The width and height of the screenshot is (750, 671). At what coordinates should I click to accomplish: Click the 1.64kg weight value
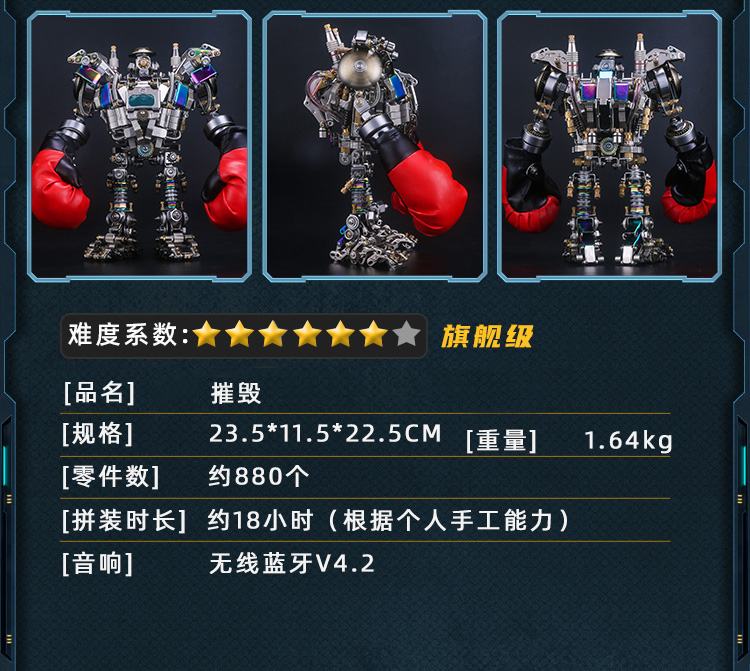coord(629,440)
